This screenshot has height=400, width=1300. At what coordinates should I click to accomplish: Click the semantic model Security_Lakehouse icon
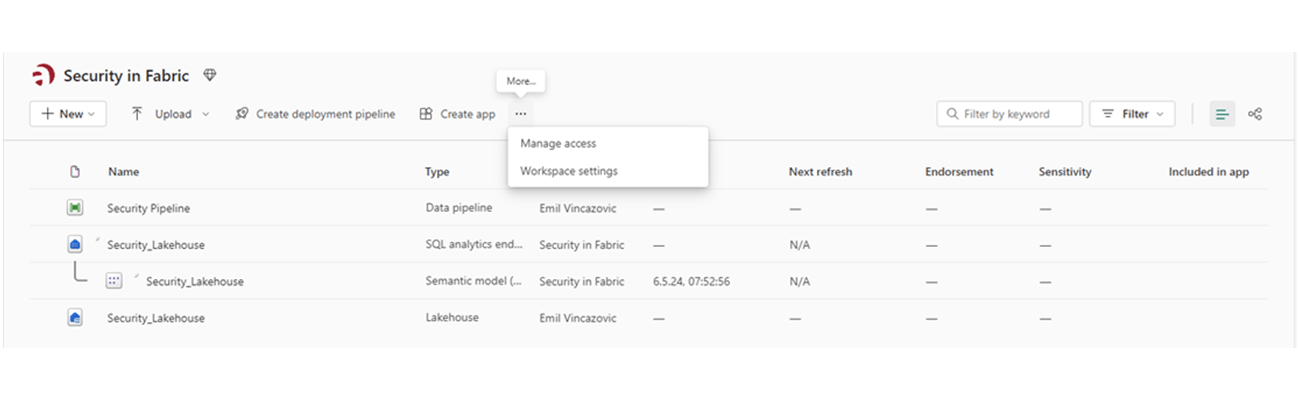(x=114, y=281)
